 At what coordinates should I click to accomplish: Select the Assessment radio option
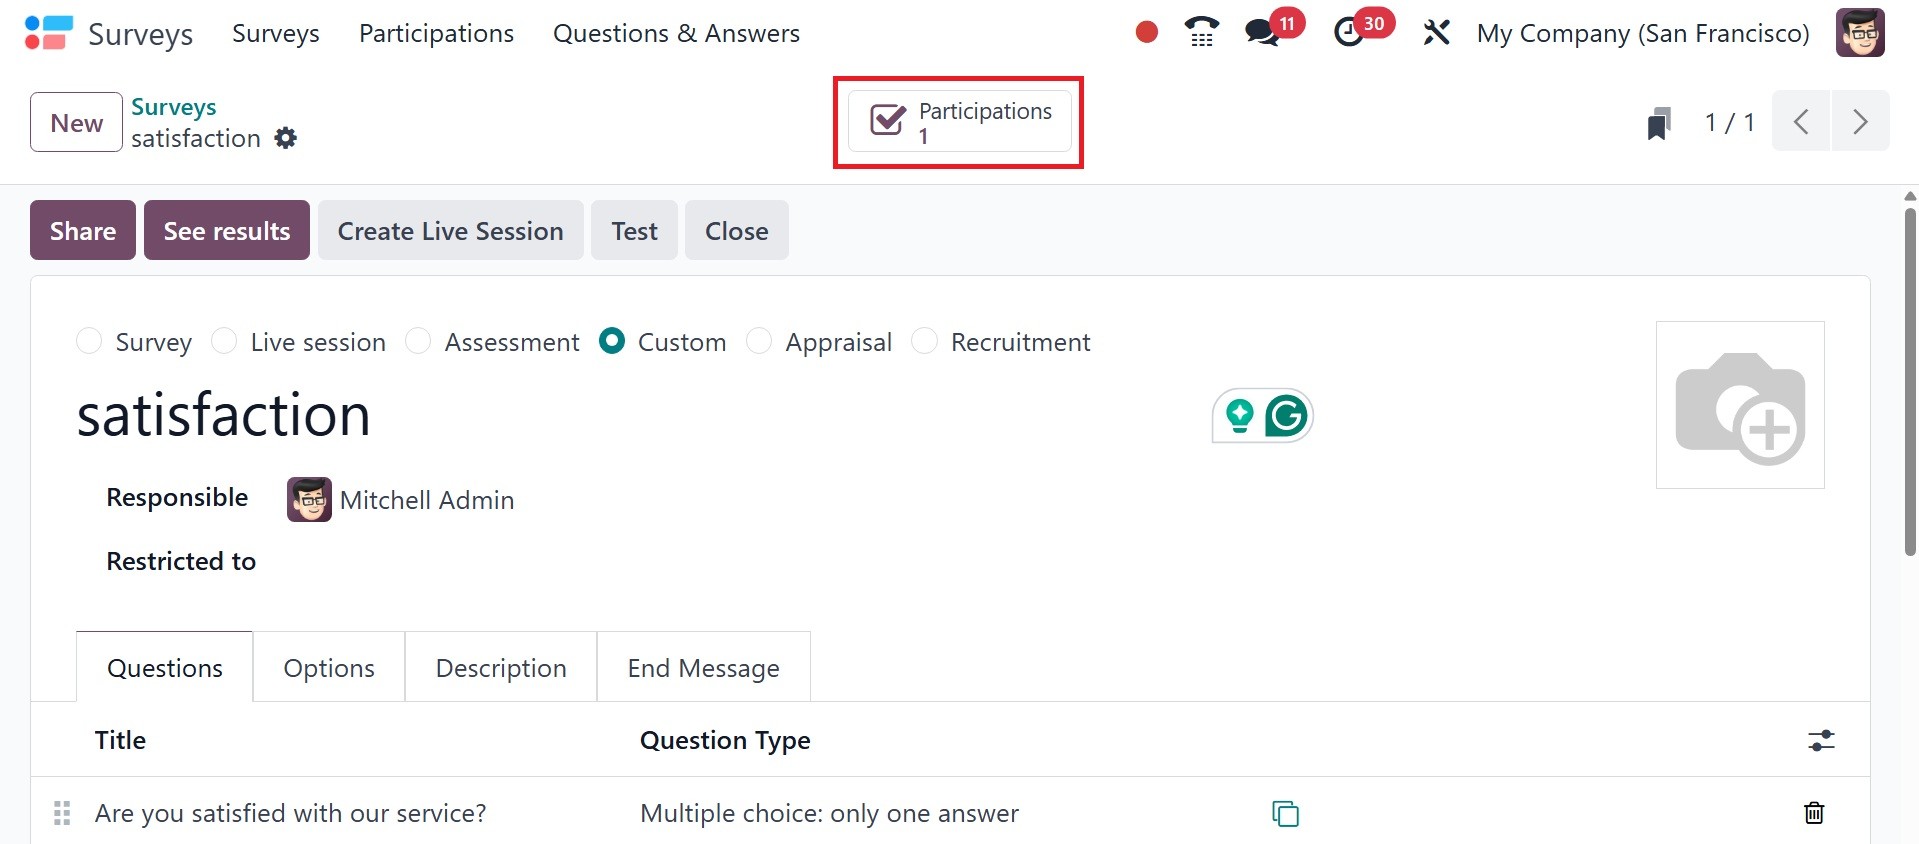click(x=418, y=342)
